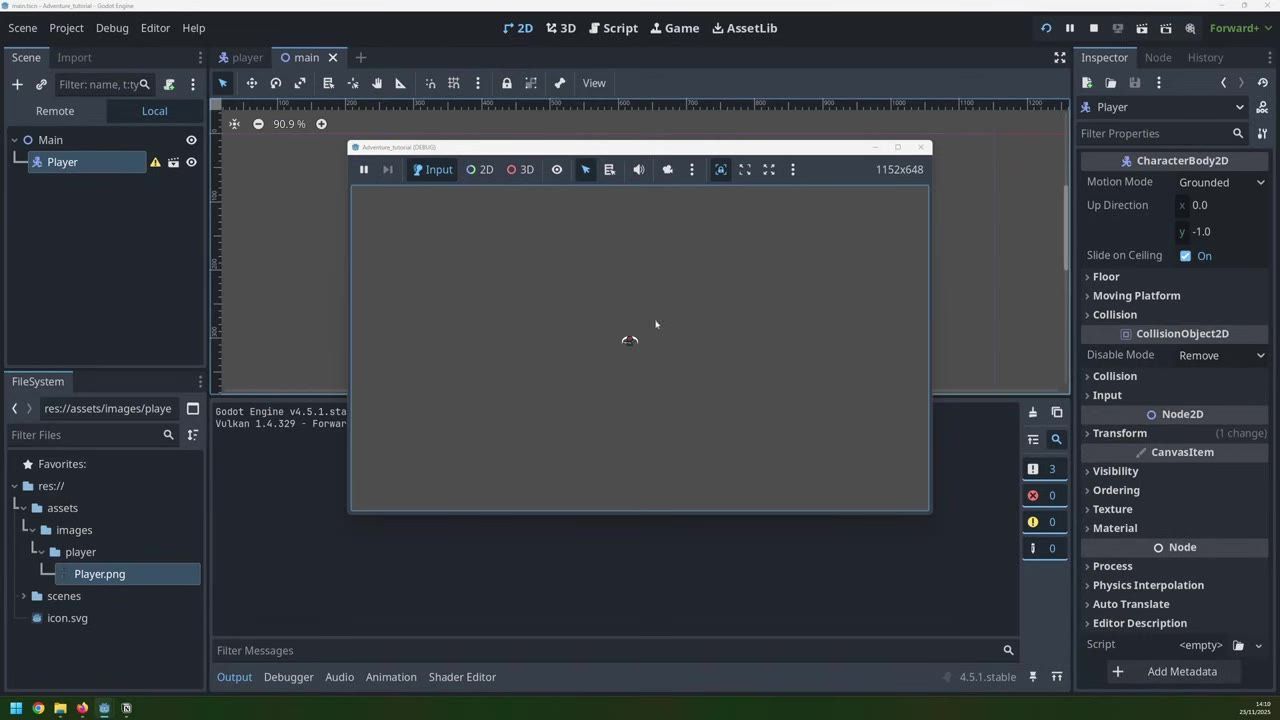Zoom out with the minus button
This screenshot has width=1280, height=720.
click(258, 124)
